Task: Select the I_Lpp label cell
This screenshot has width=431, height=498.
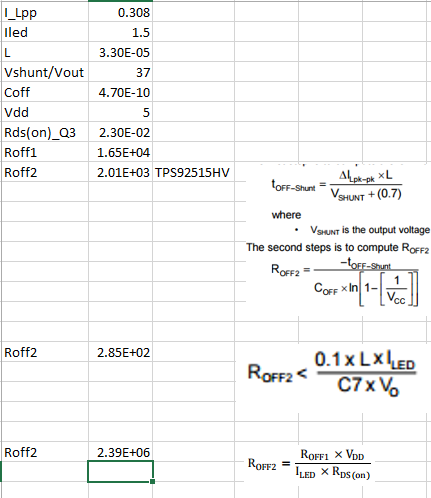Action: click(45, 13)
